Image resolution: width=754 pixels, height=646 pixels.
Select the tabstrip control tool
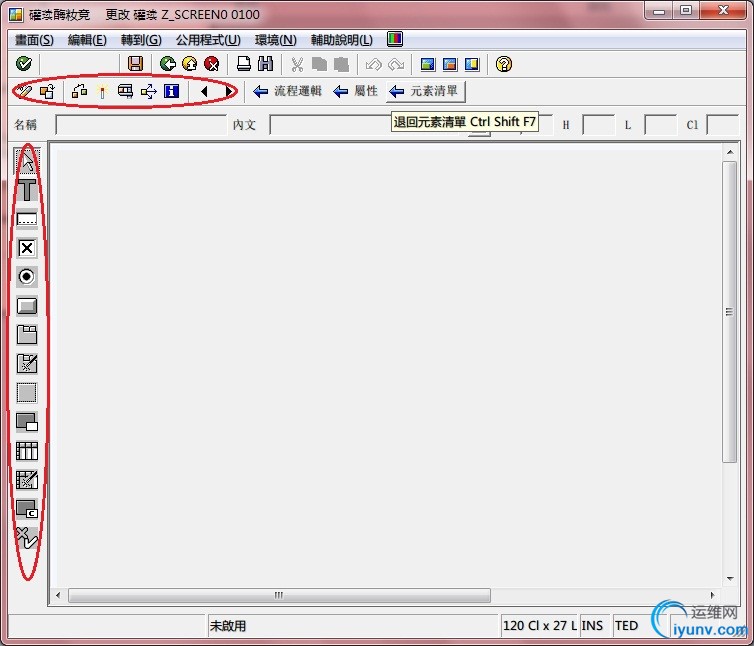(x=26, y=335)
